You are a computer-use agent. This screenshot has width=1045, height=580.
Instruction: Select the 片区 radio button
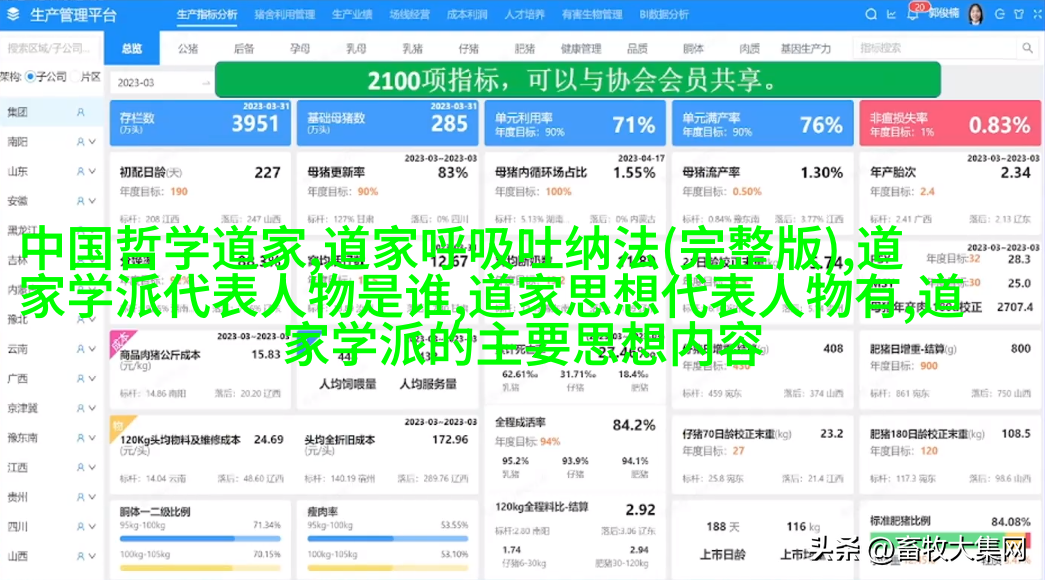pyautogui.click(x=73, y=77)
